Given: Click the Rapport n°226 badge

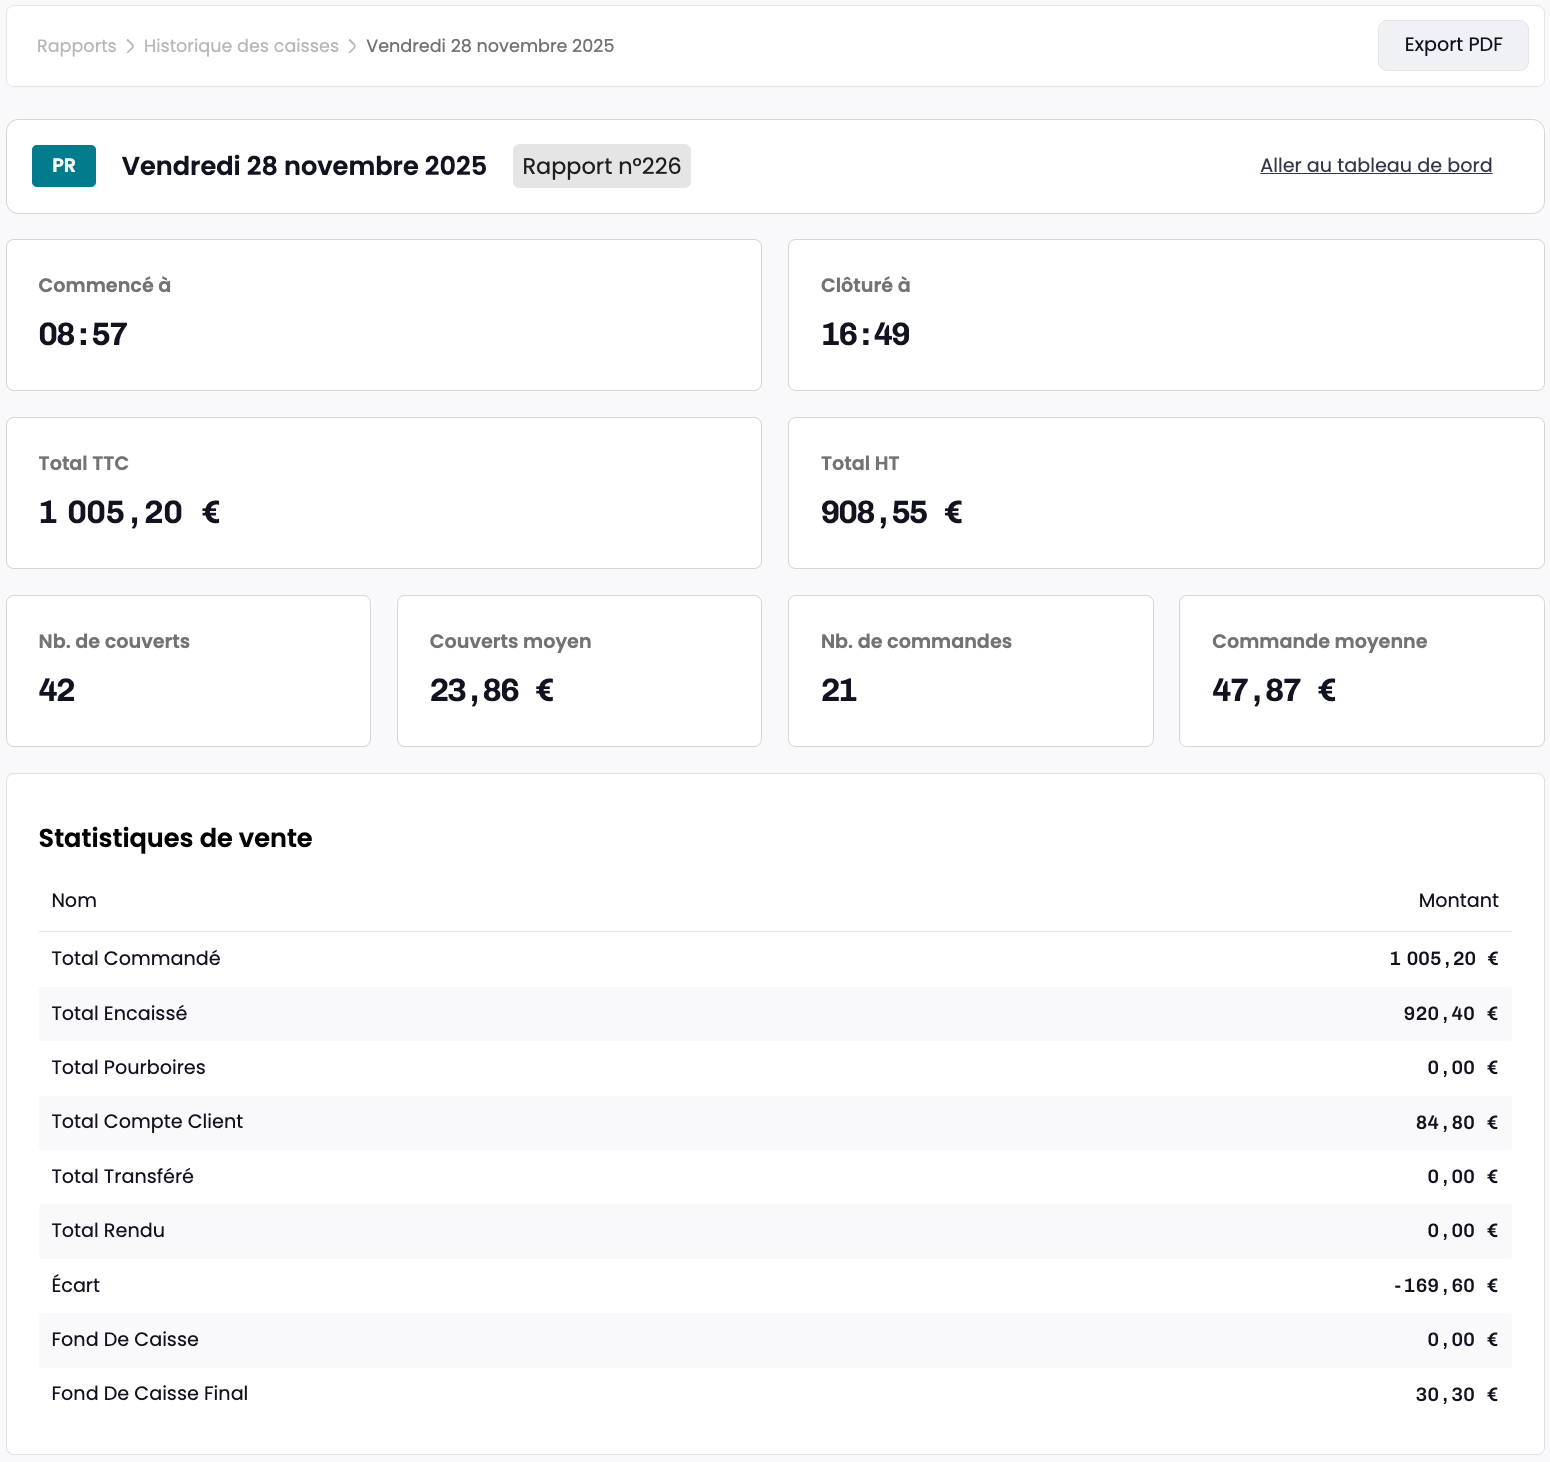Looking at the screenshot, I should coord(601,166).
